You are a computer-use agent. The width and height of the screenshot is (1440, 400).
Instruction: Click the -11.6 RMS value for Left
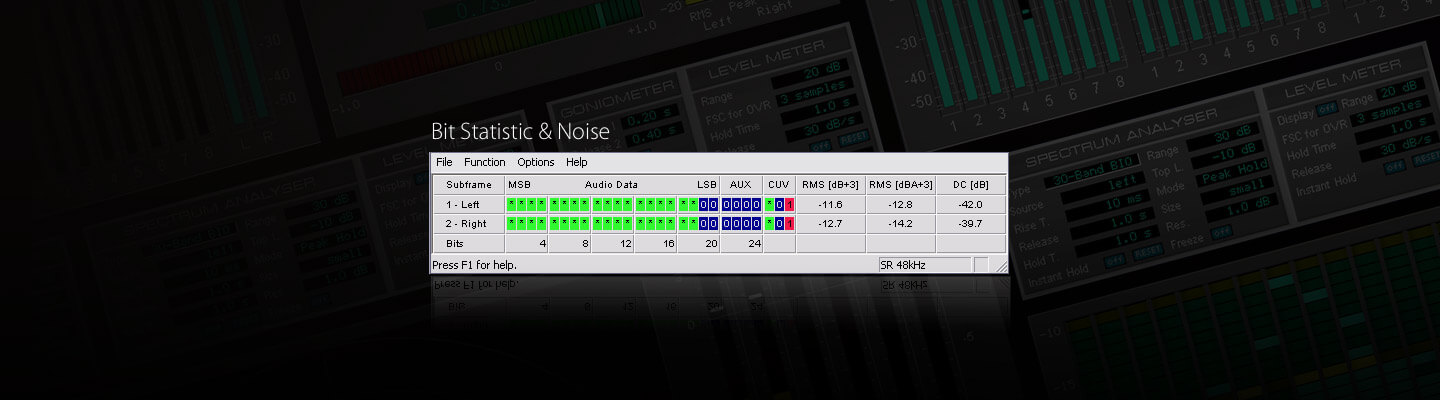830,205
